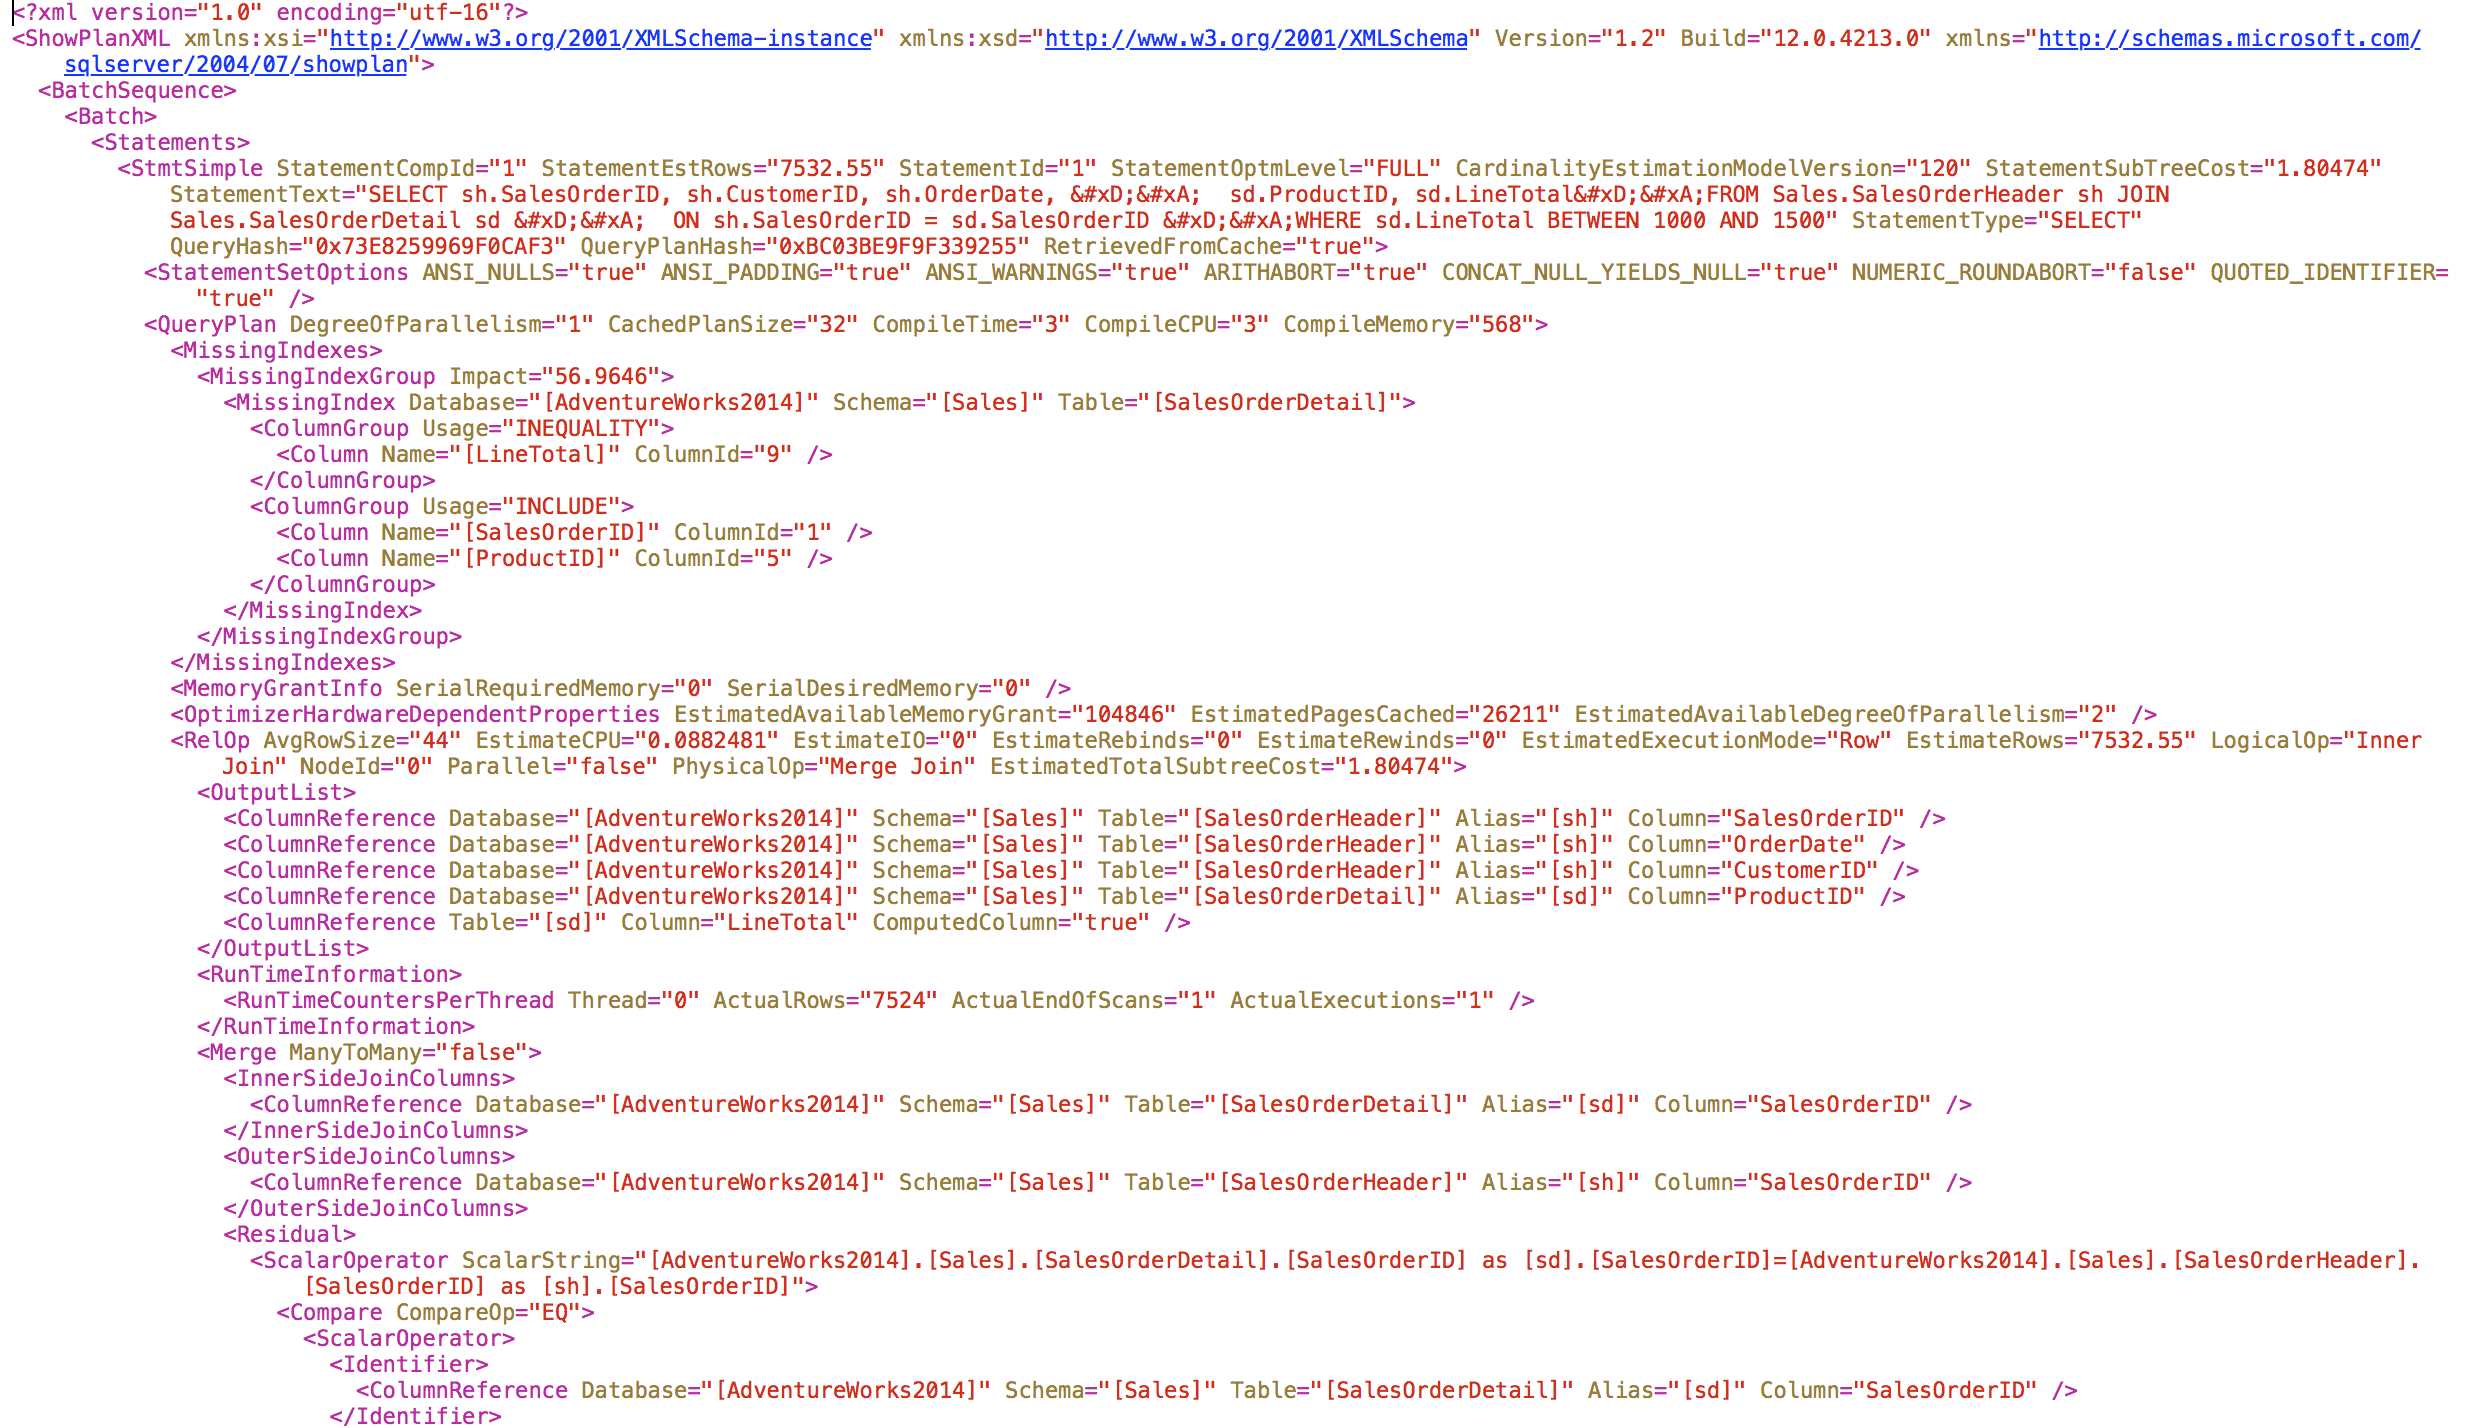This screenshot has height=1428, width=2484.
Task: Click the CardinalityEstimationModelVersion value 120
Action: (x=1938, y=168)
